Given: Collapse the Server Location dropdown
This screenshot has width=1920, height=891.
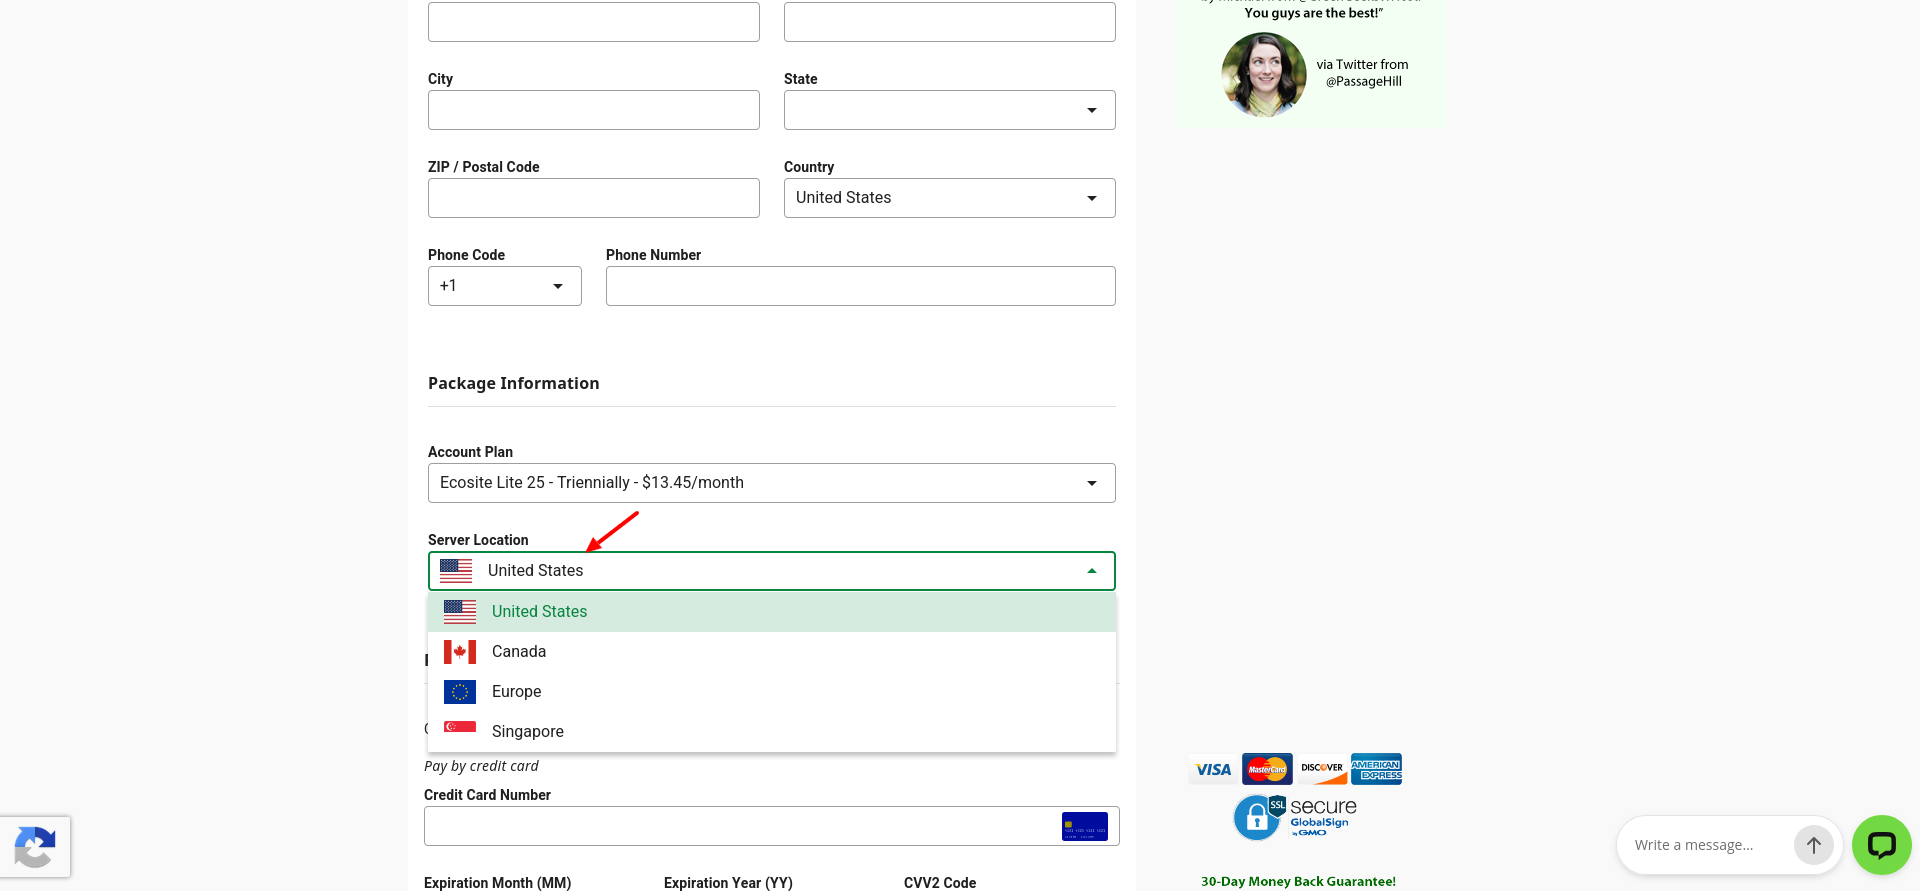Looking at the screenshot, I should 1092,571.
